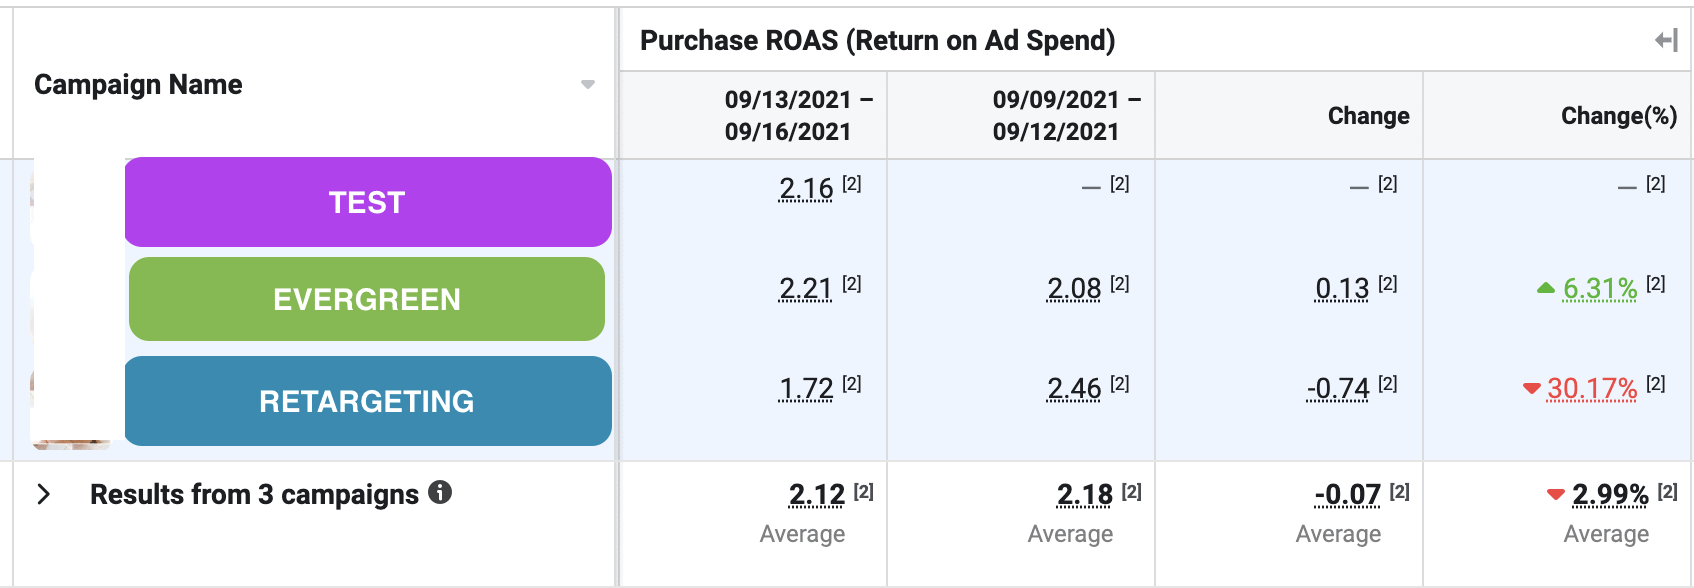This screenshot has height=588, width=1694.
Task: Select the EVERGREEN campaign label
Action: [x=366, y=298]
